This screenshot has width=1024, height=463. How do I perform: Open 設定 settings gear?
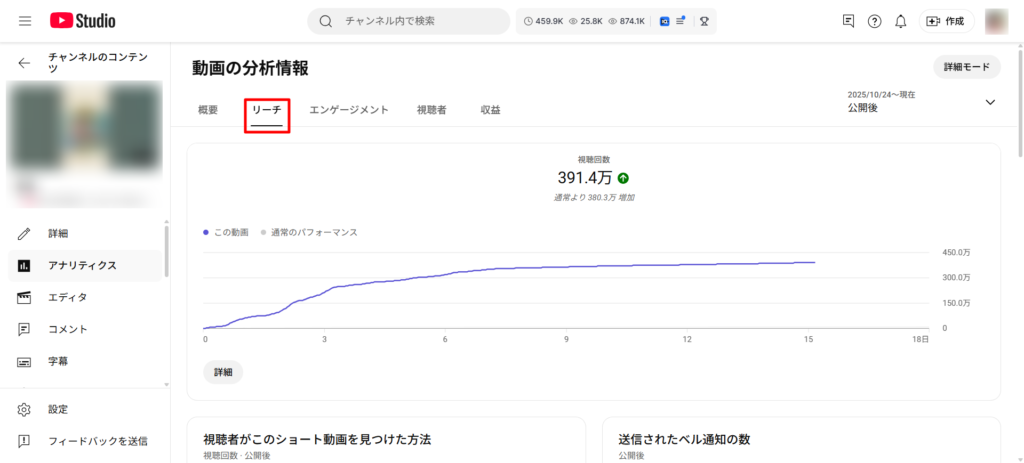(x=58, y=409)
